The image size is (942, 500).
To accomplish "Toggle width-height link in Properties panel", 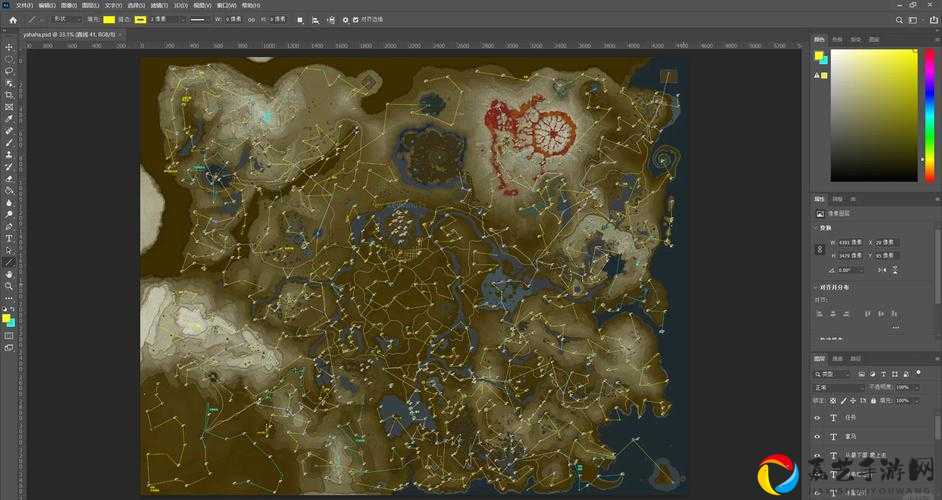I will (820, 249).
